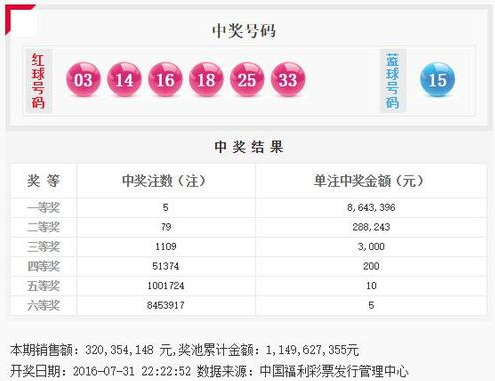Click the red ball numbered 18
495x381 pixels.
pos(206,79)
